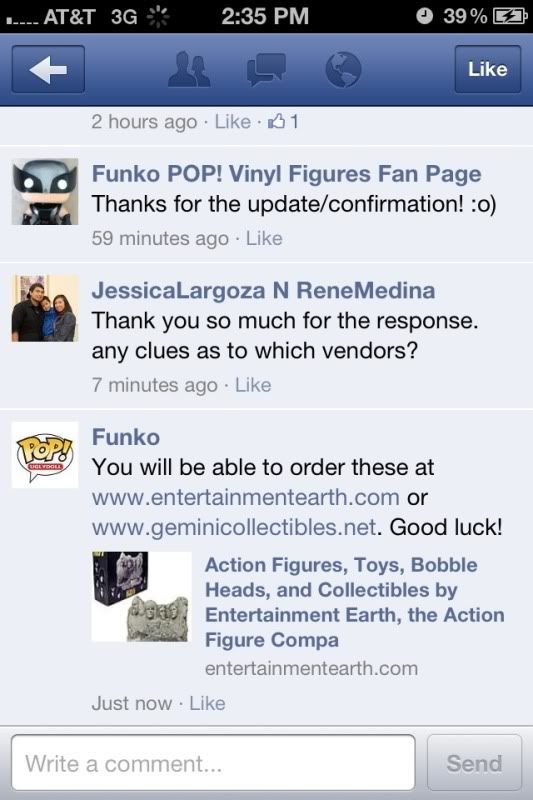Like the 7 minutes ago comment
This screenshot has height=800, width=533.
pos(253,385)
